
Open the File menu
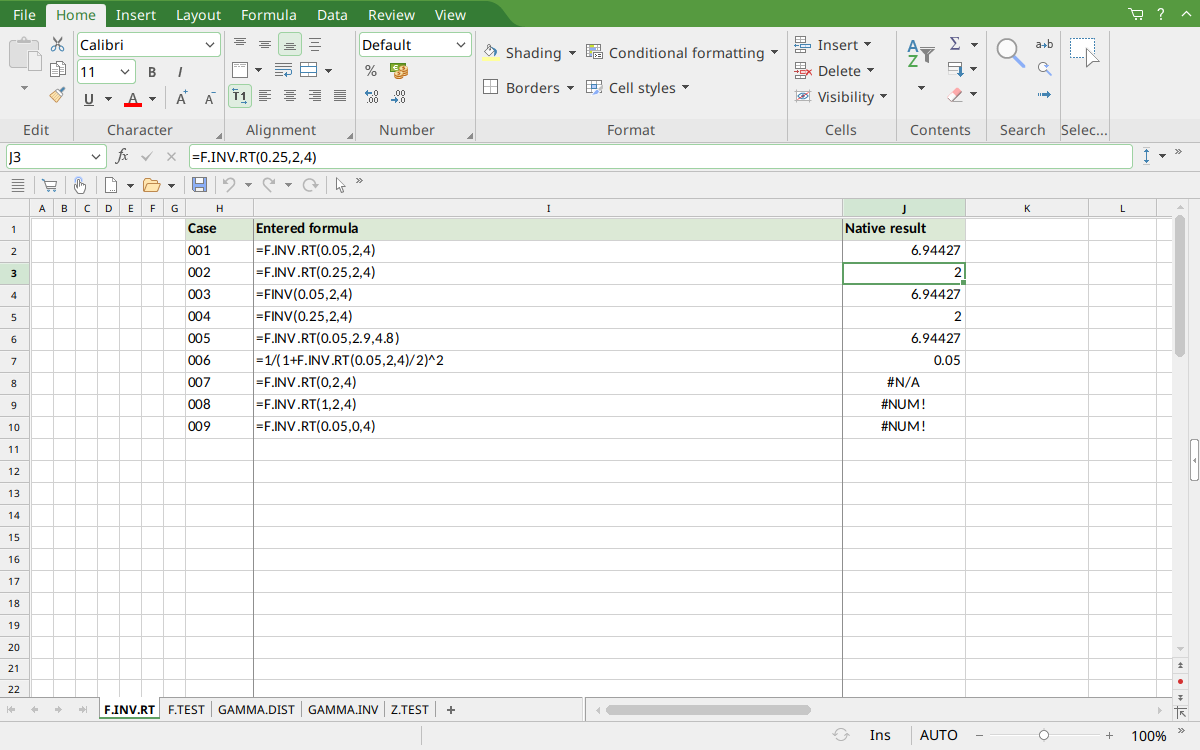[x=24, y=14]
